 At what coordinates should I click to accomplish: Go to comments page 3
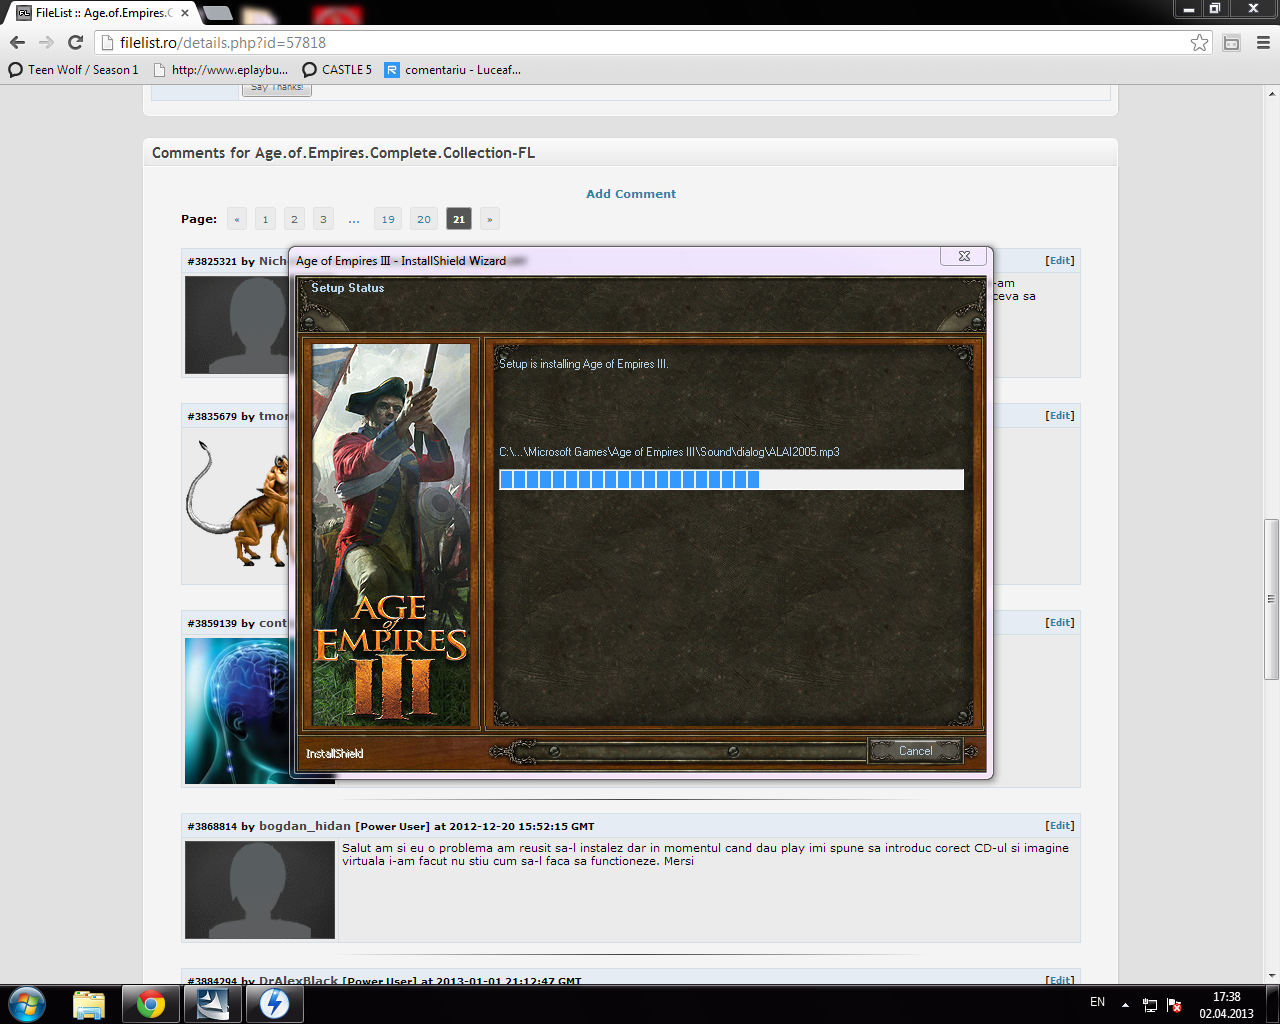(323, 219)
